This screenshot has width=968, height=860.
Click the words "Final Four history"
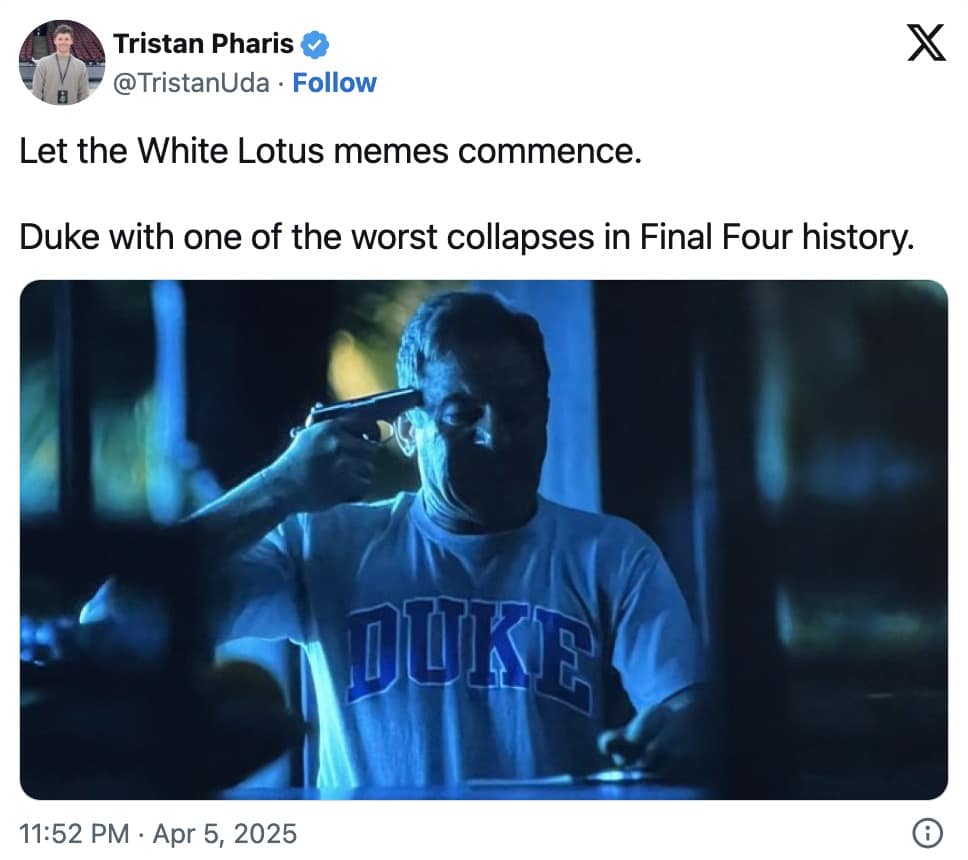pyautogui.click(x=776, y=236)
